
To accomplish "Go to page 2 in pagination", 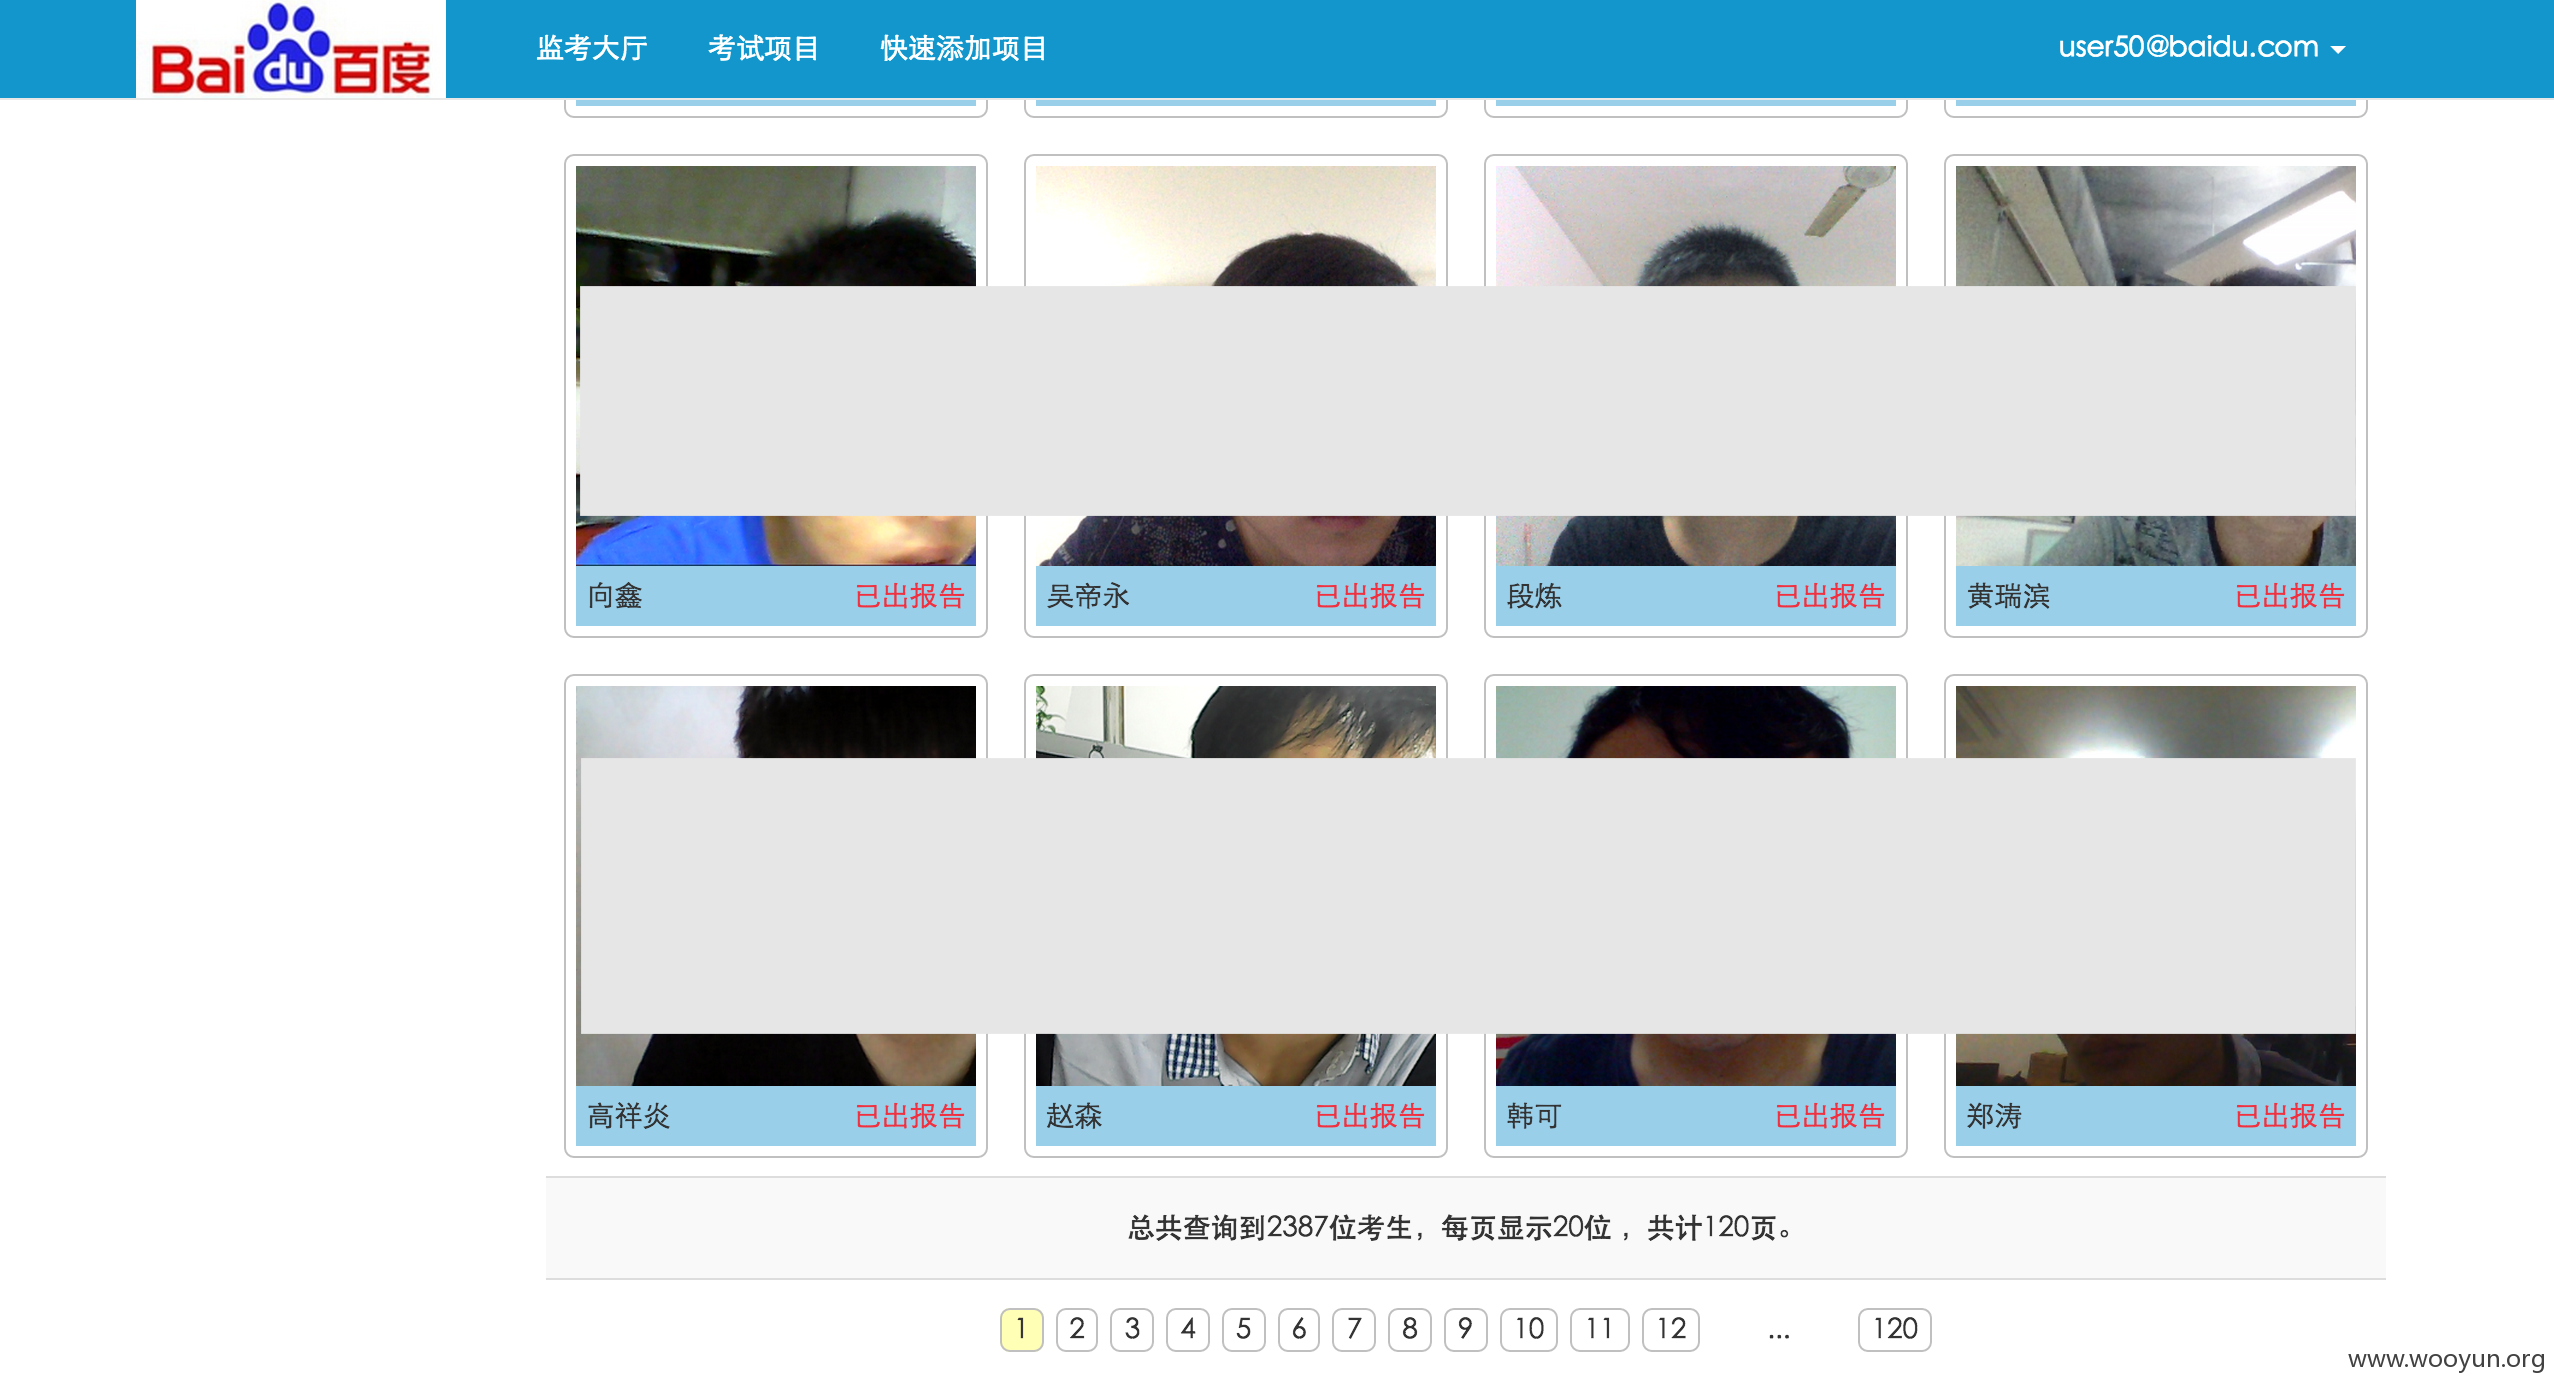I will (x=1077, y=1329).
